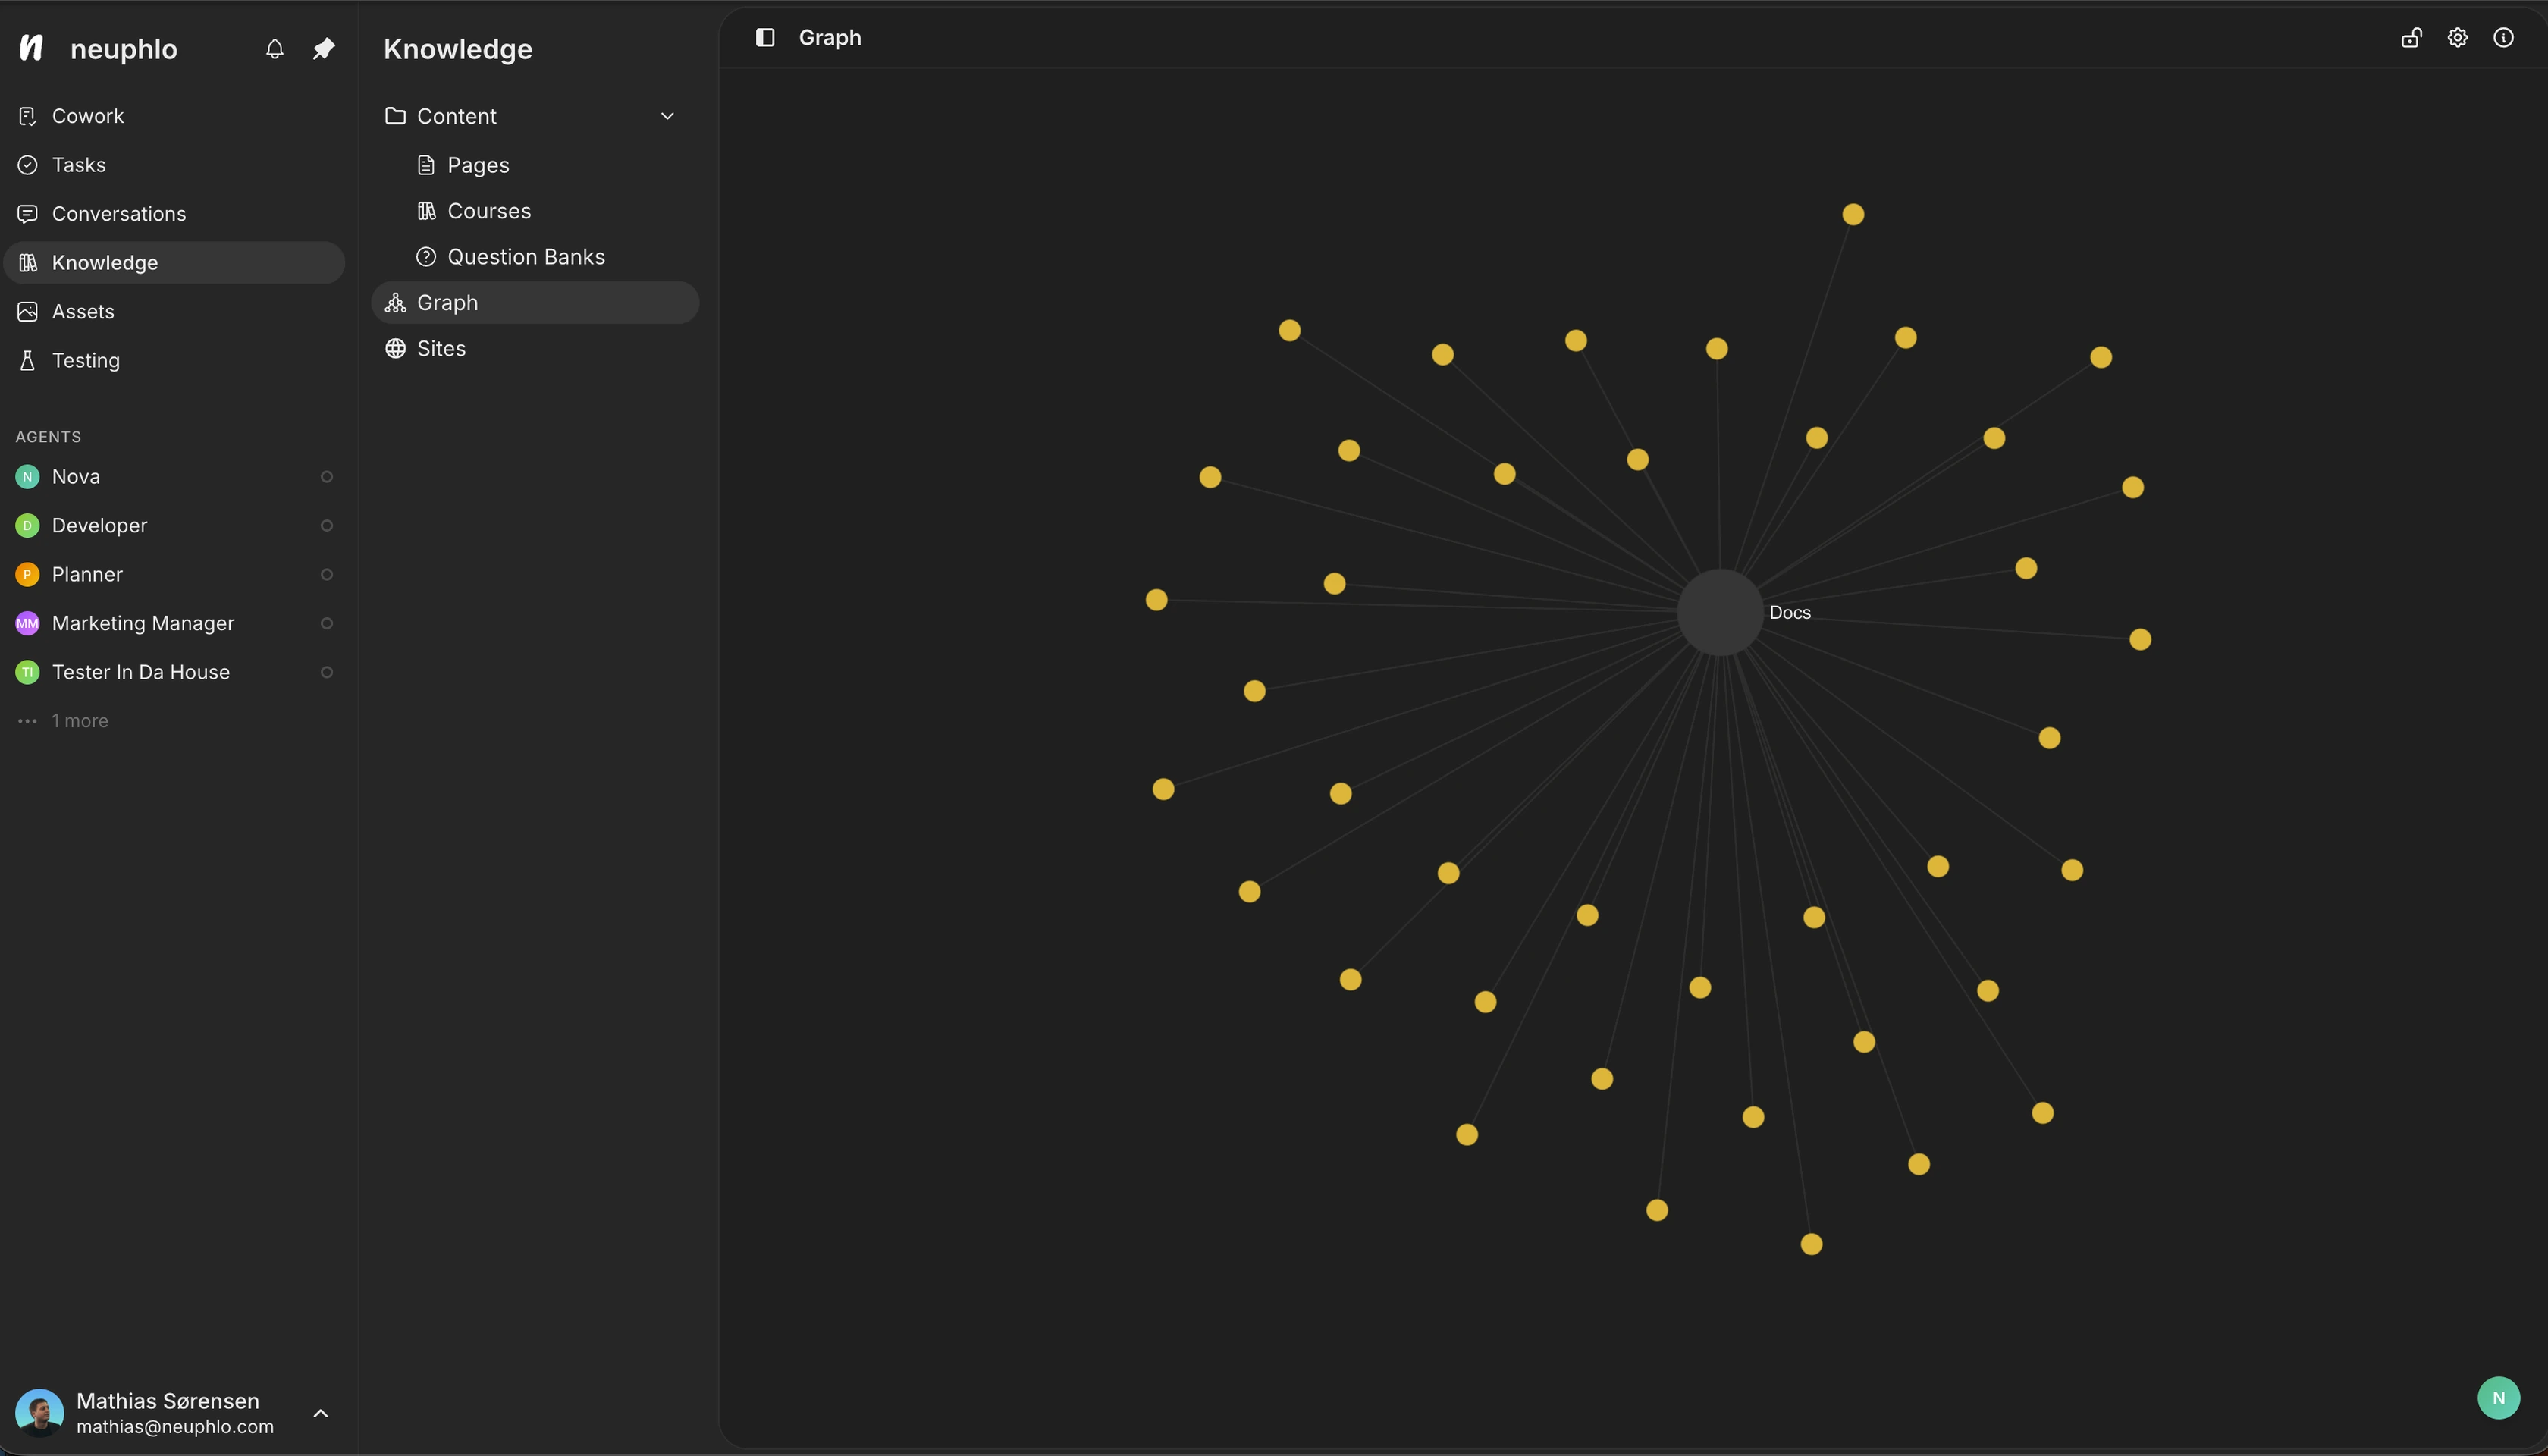Viewport: 2548px width, 1456px height.
Task: Open Cowork in the sidebar
Action: [174, 116]
